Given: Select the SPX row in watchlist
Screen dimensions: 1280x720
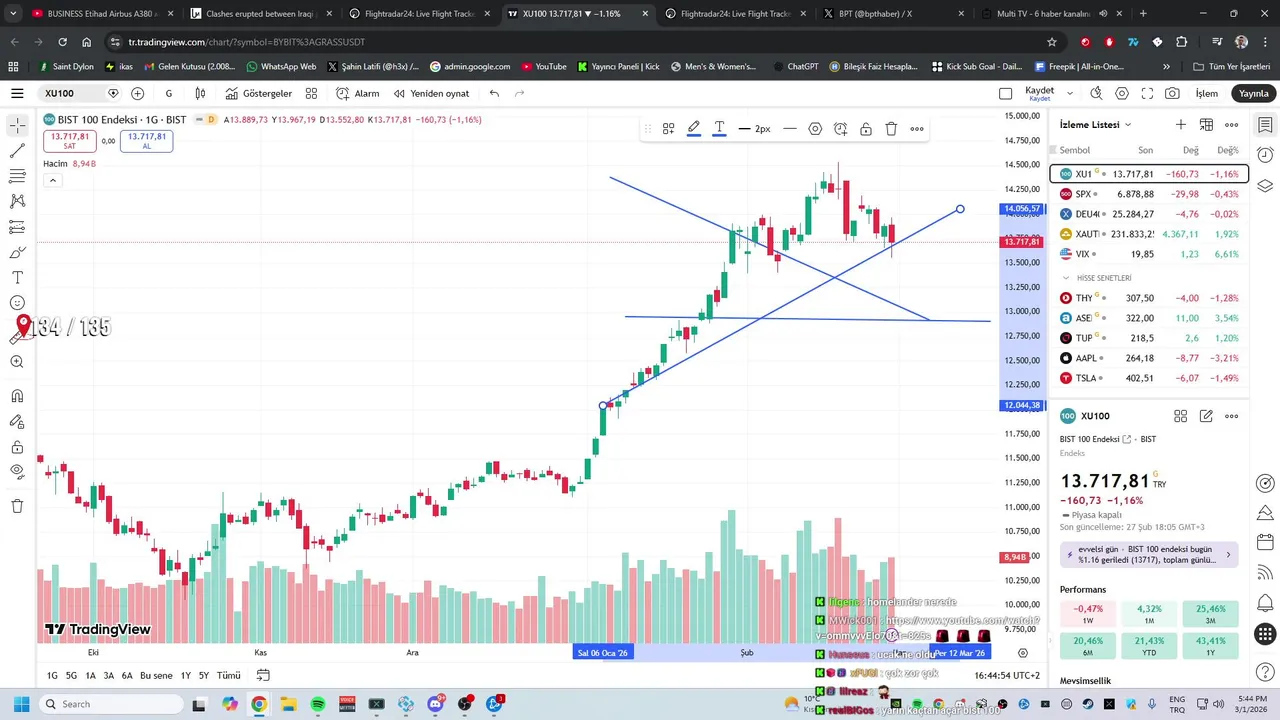Looking at the screenshot, I should pyautogui.click(x=1149, y=194).
